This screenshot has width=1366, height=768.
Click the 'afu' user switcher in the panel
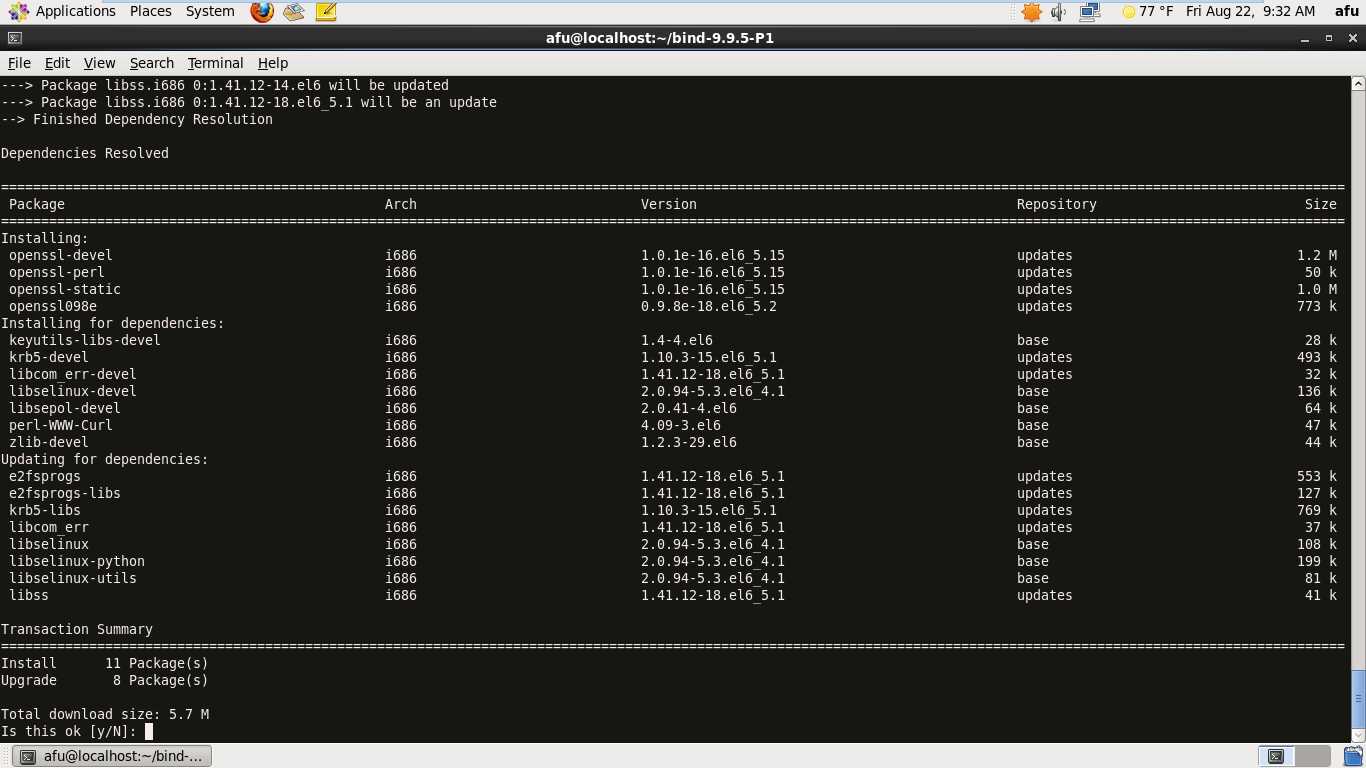pos(1346,11)
